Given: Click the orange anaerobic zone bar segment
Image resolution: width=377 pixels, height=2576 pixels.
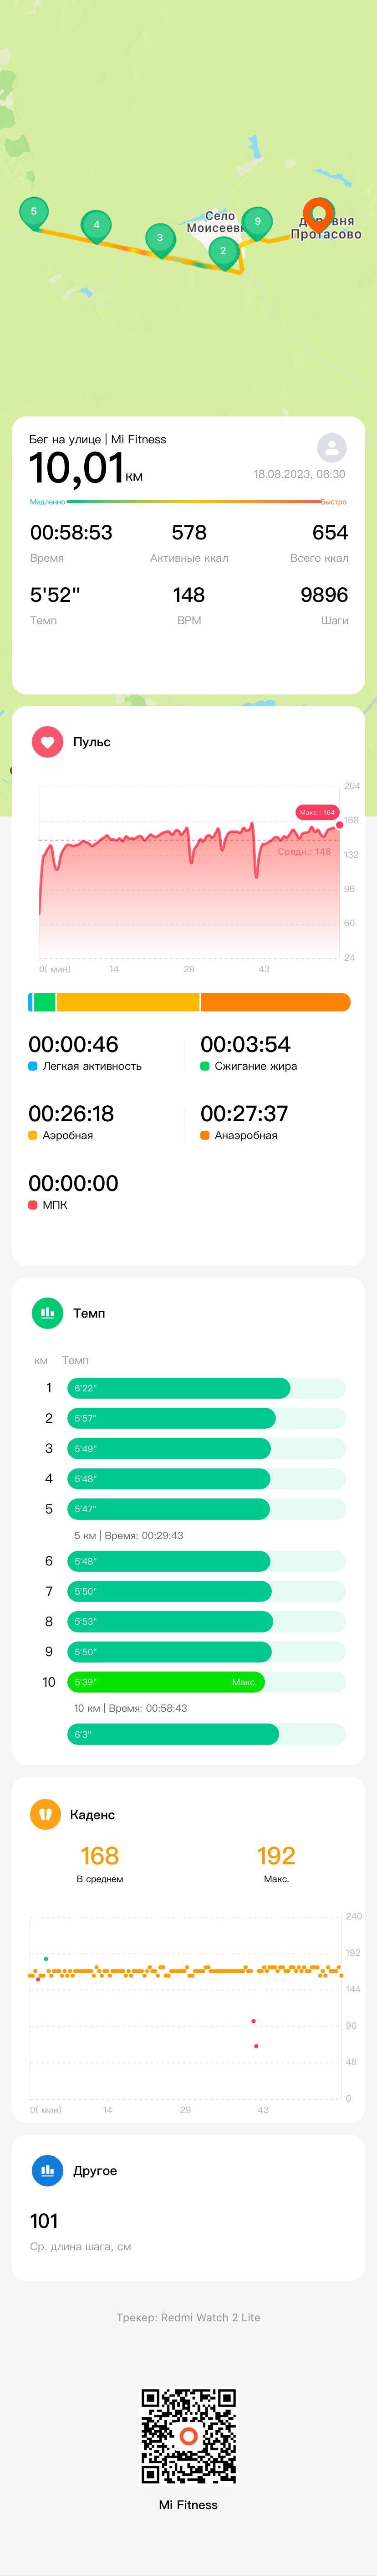Looking at the screenshot, I should point(276,1002).
